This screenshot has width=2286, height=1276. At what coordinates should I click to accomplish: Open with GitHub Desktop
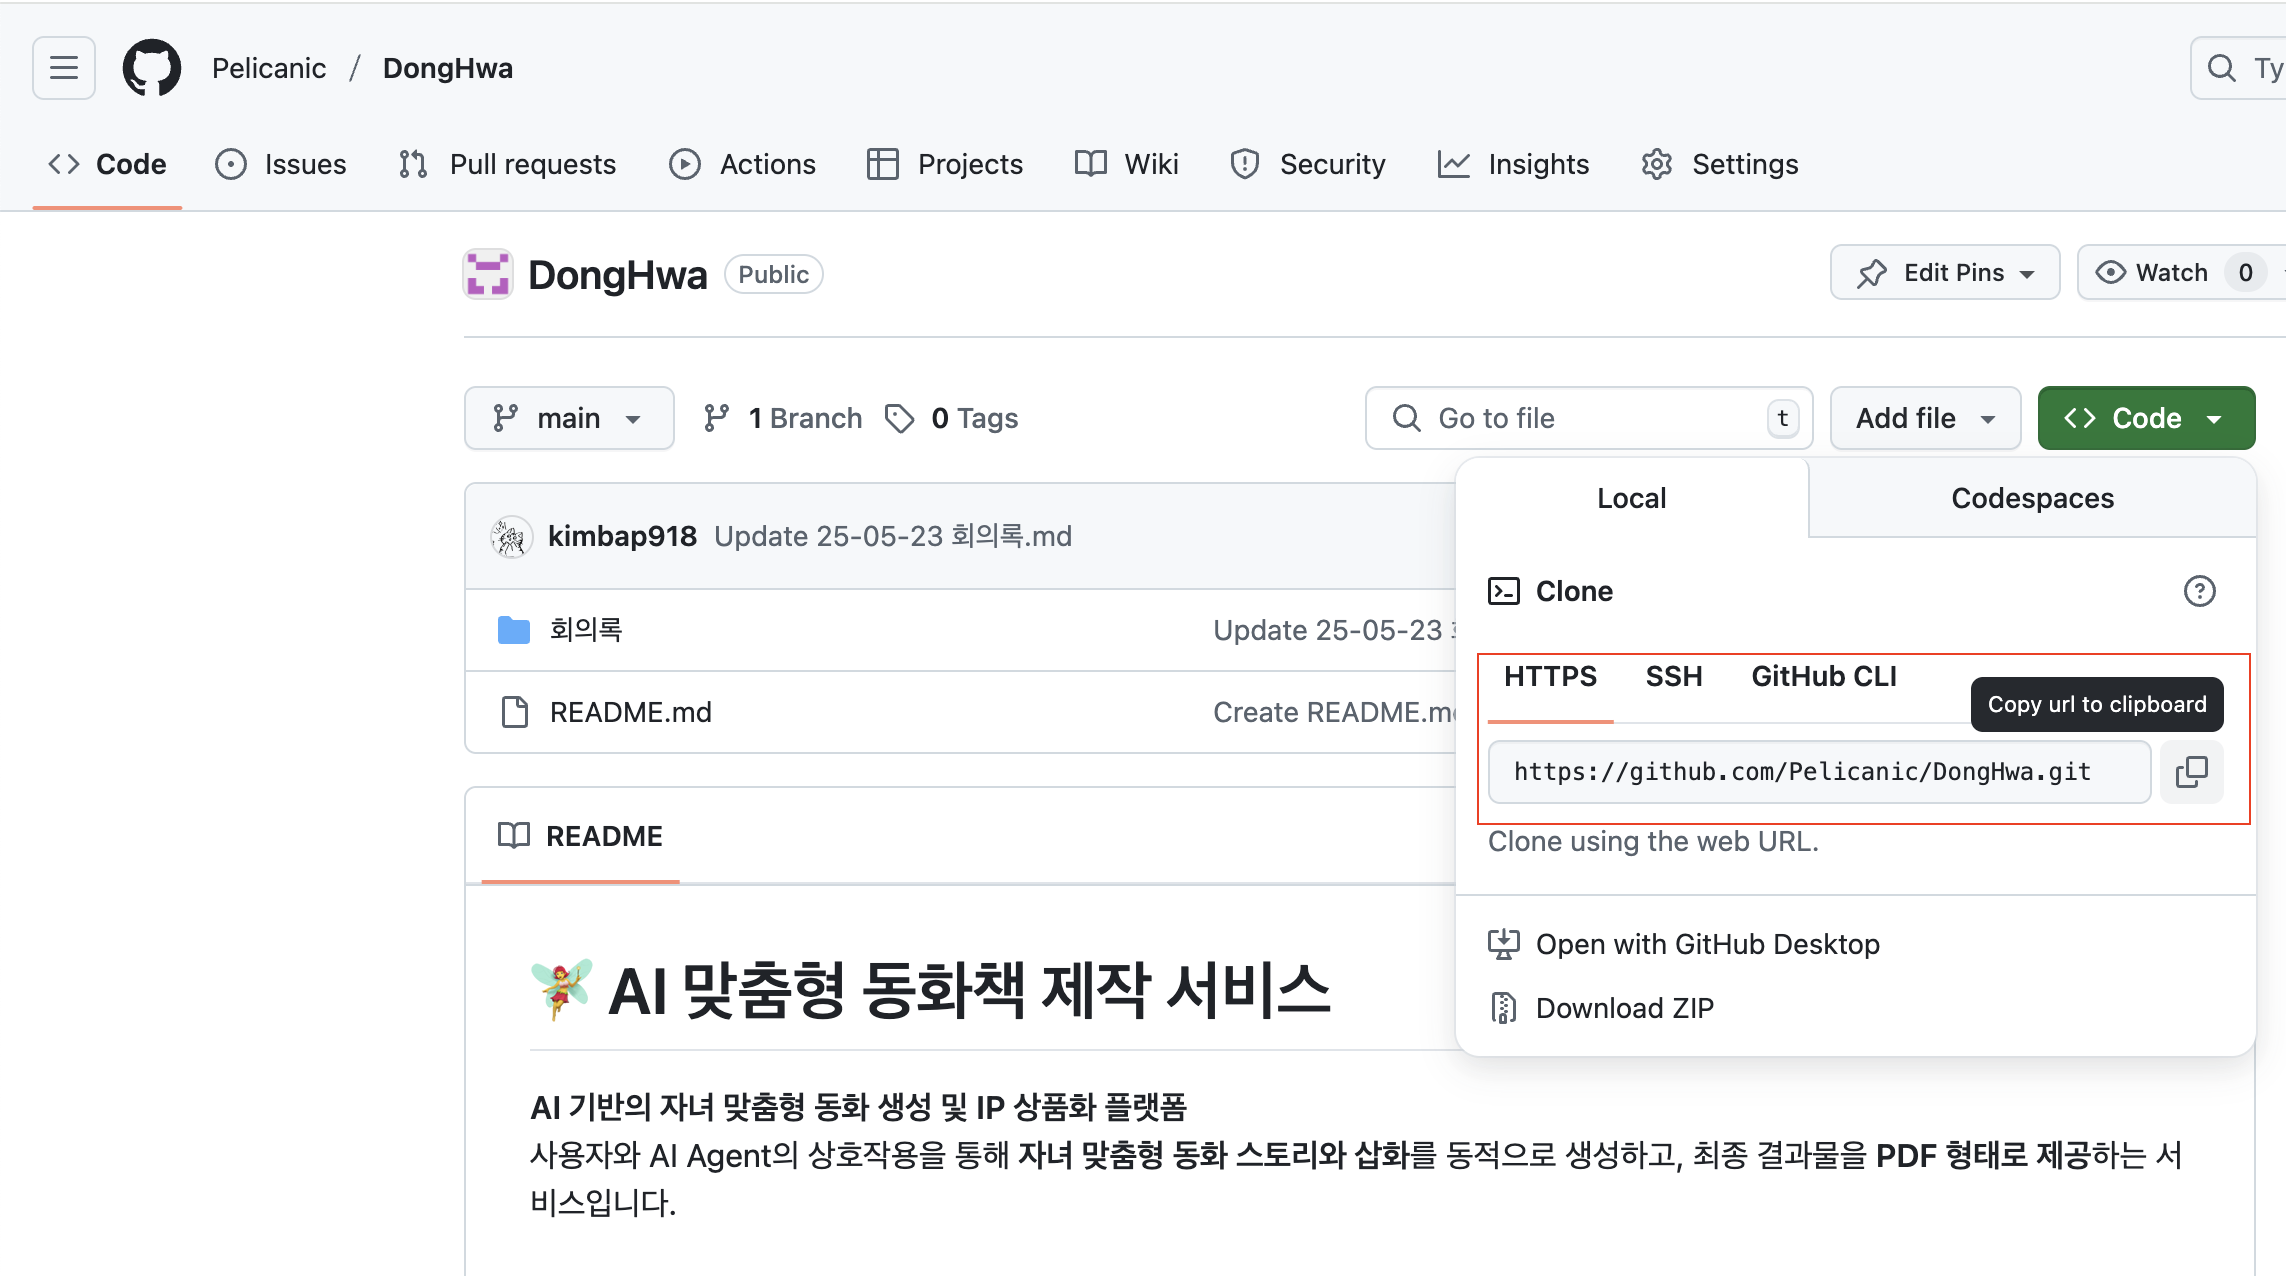(1684, 944)
